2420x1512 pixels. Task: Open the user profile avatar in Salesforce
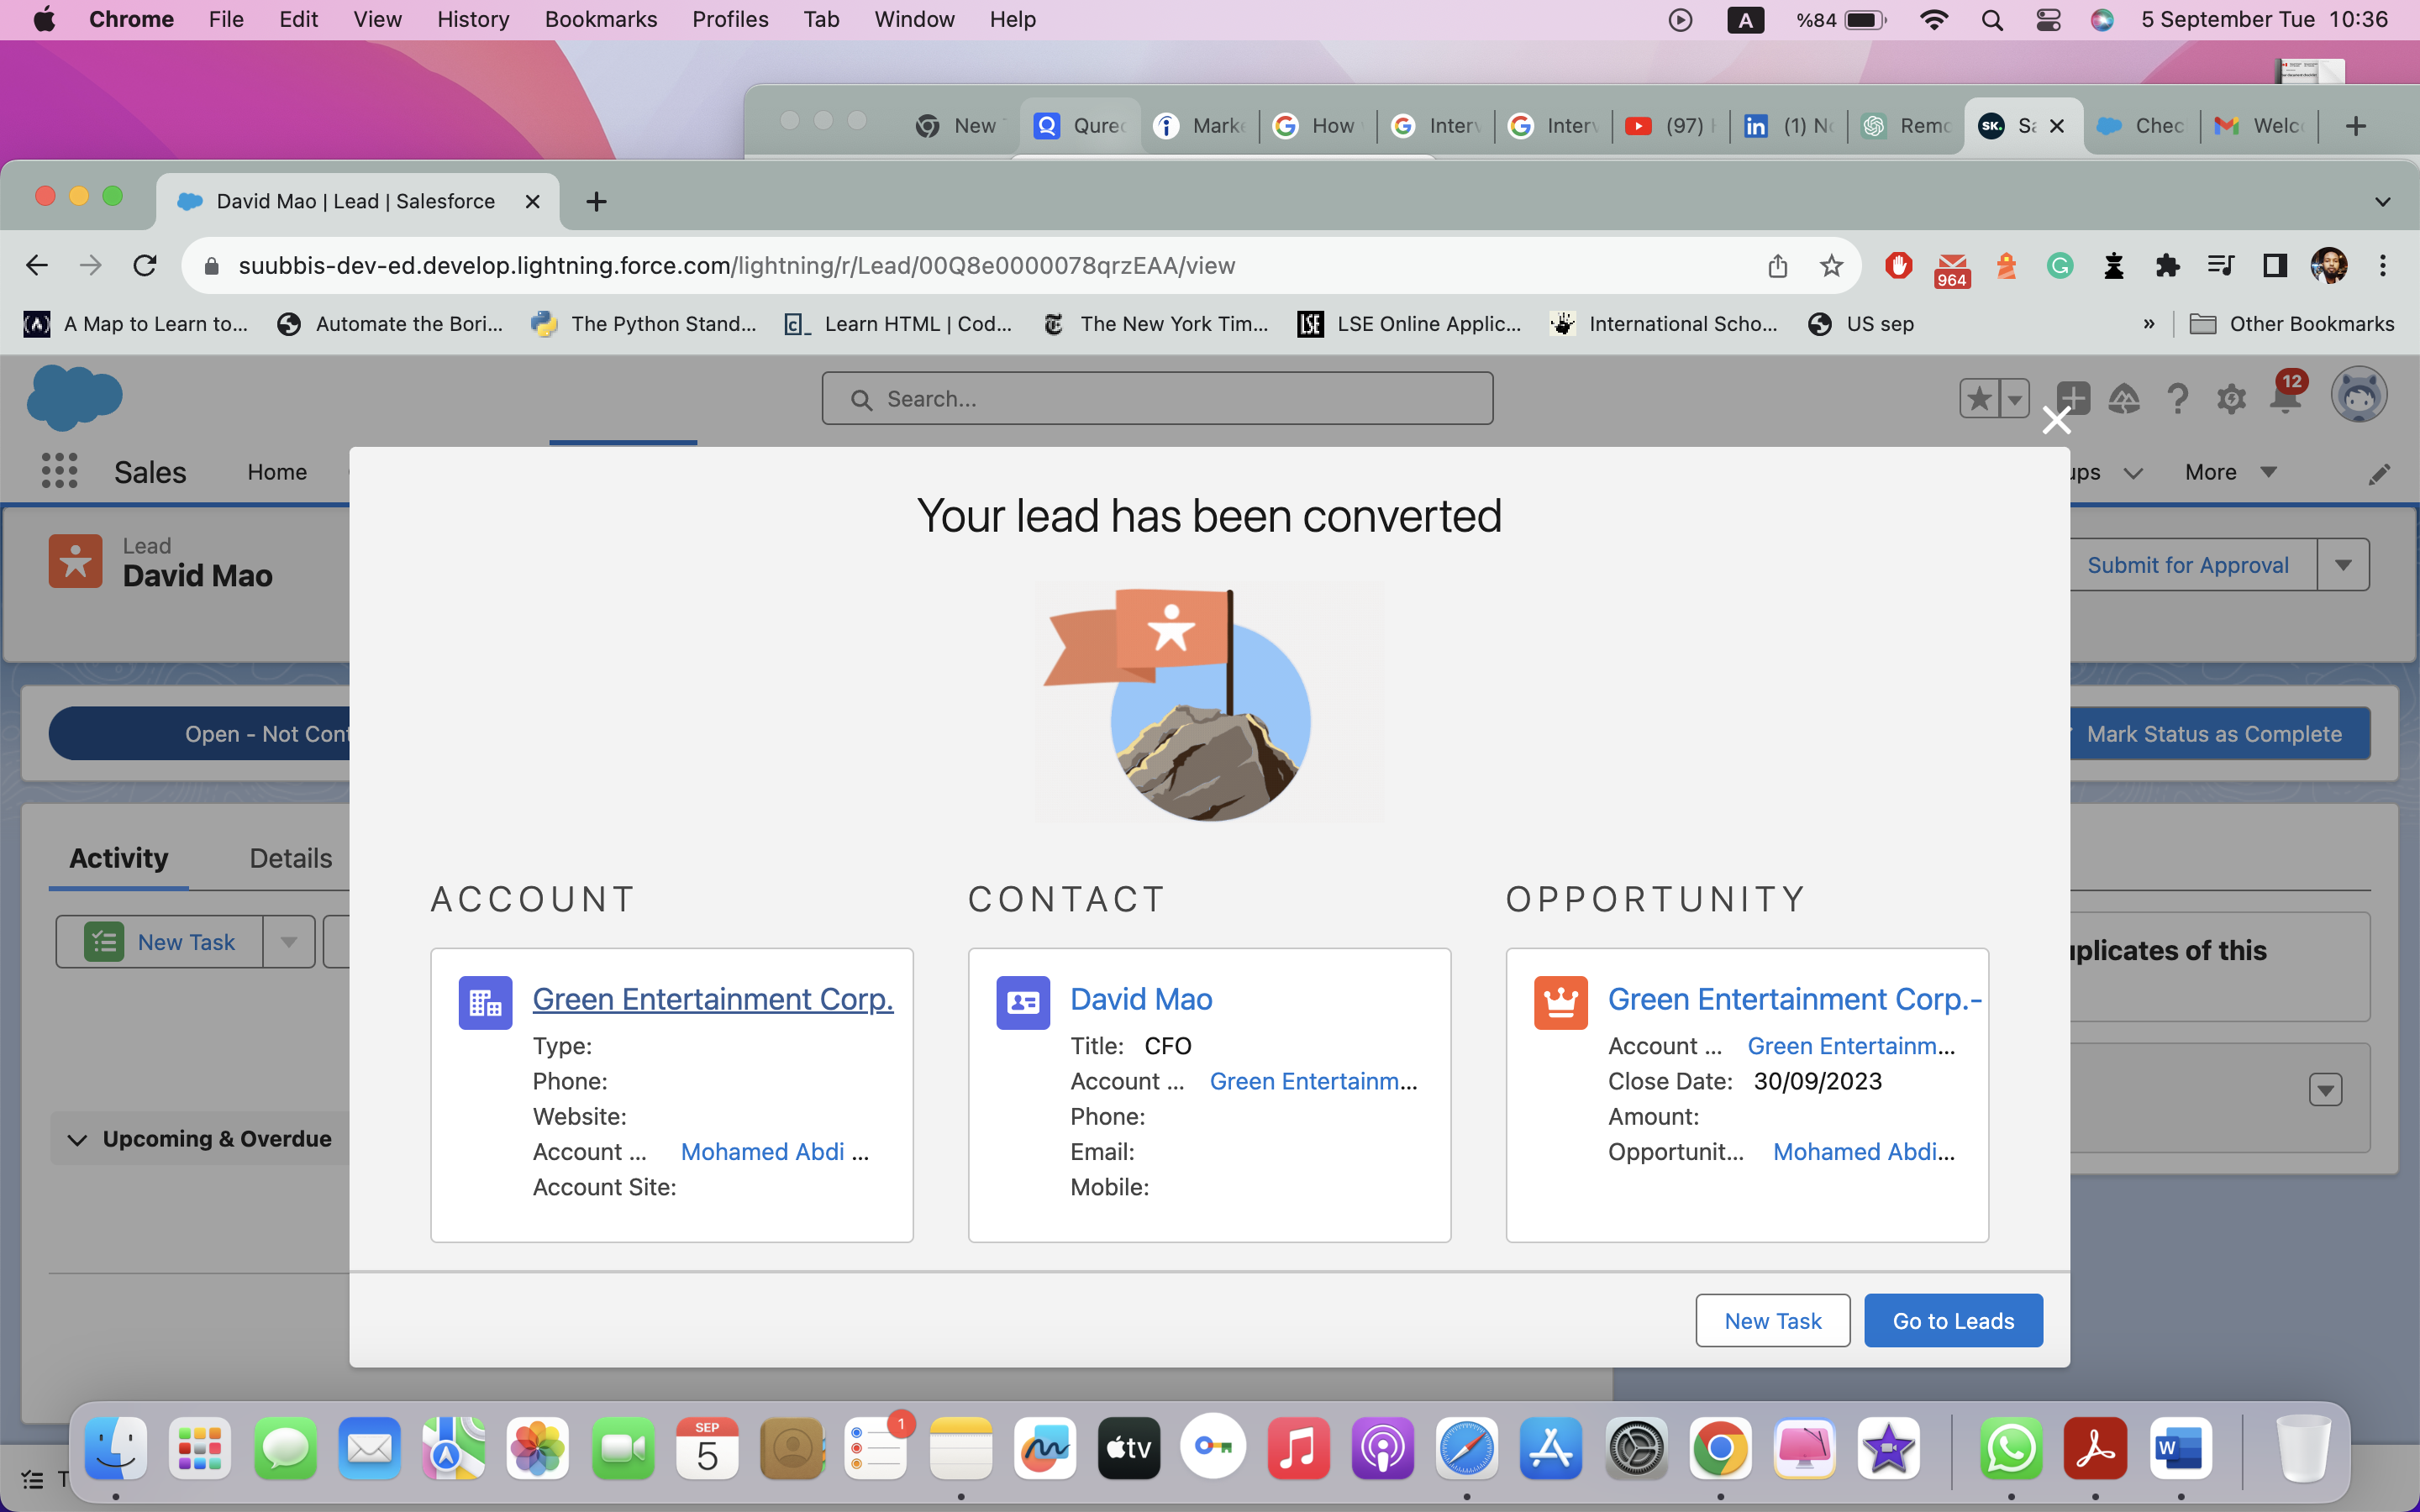coord(2359,395)
